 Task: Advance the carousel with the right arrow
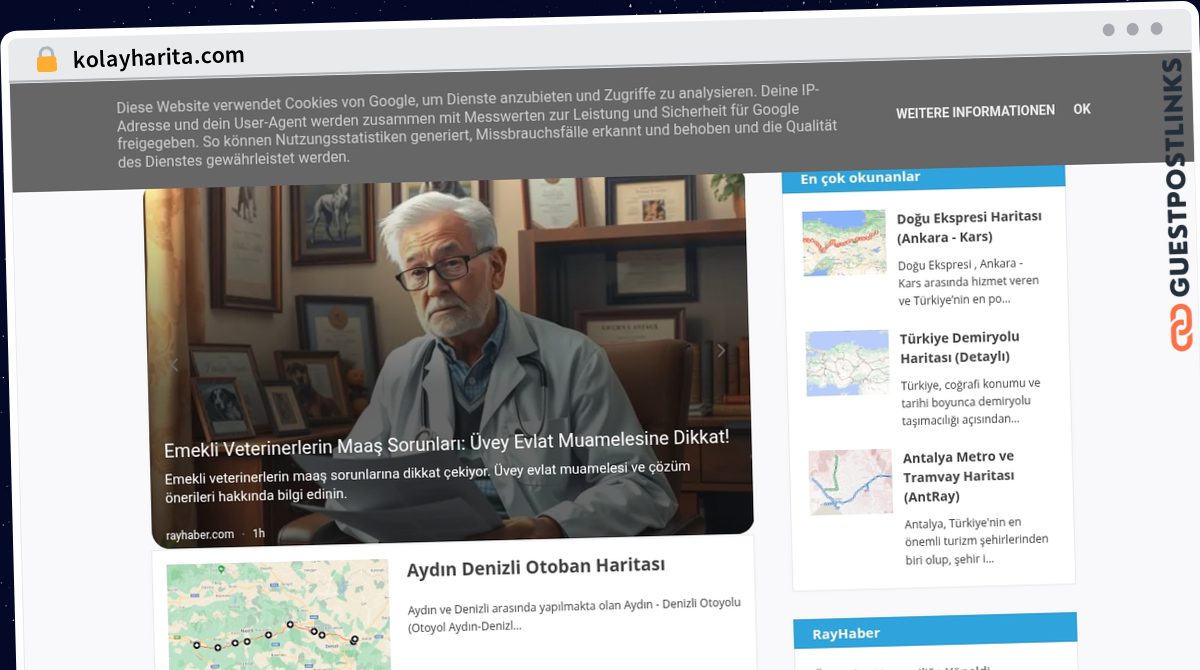pyautogui.click(x=721, y=350)
